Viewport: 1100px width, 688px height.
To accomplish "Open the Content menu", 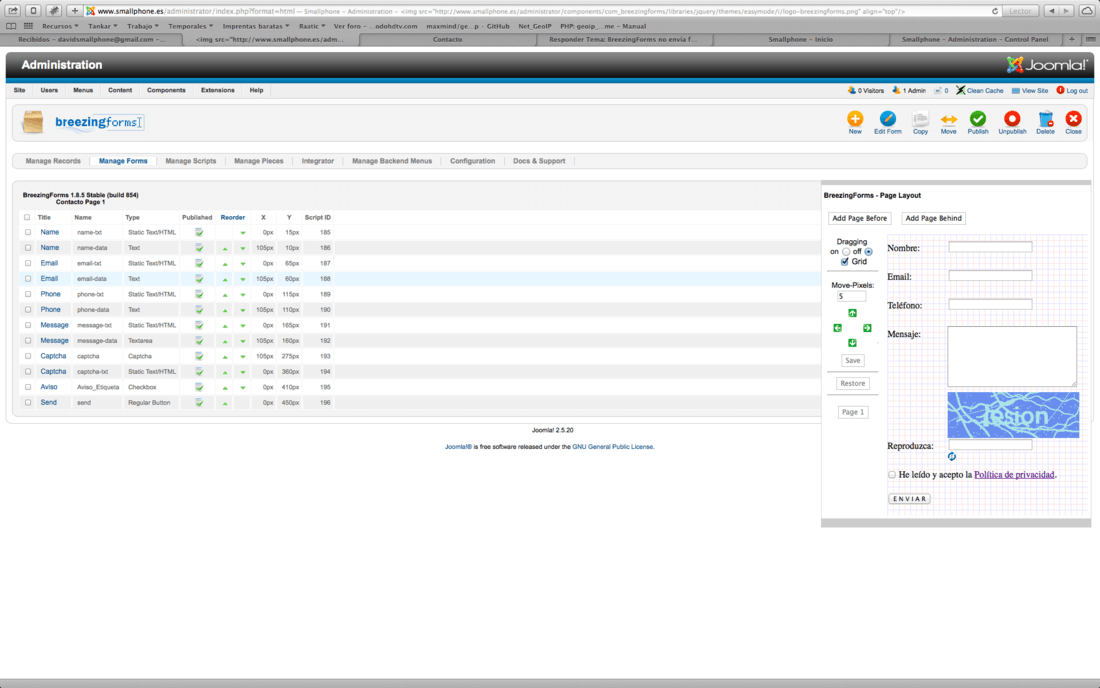I will tap(120, 90).
